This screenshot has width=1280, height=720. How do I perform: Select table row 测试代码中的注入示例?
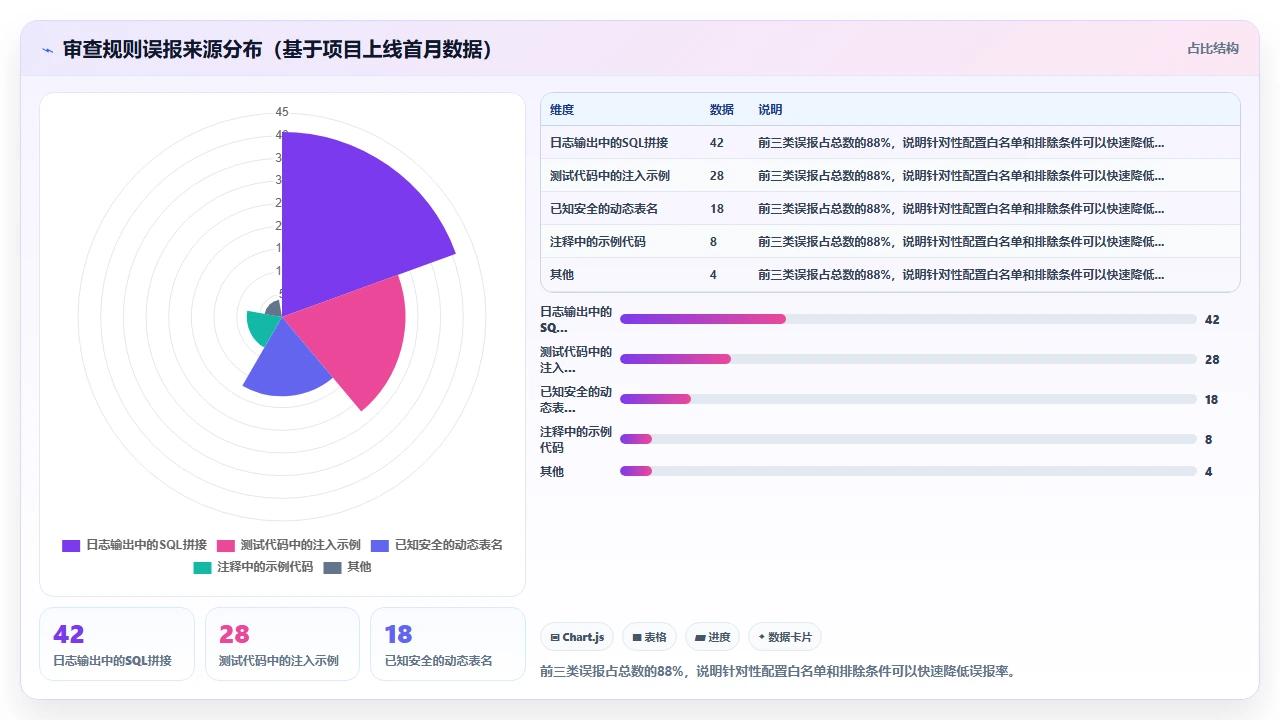[890, 175]
